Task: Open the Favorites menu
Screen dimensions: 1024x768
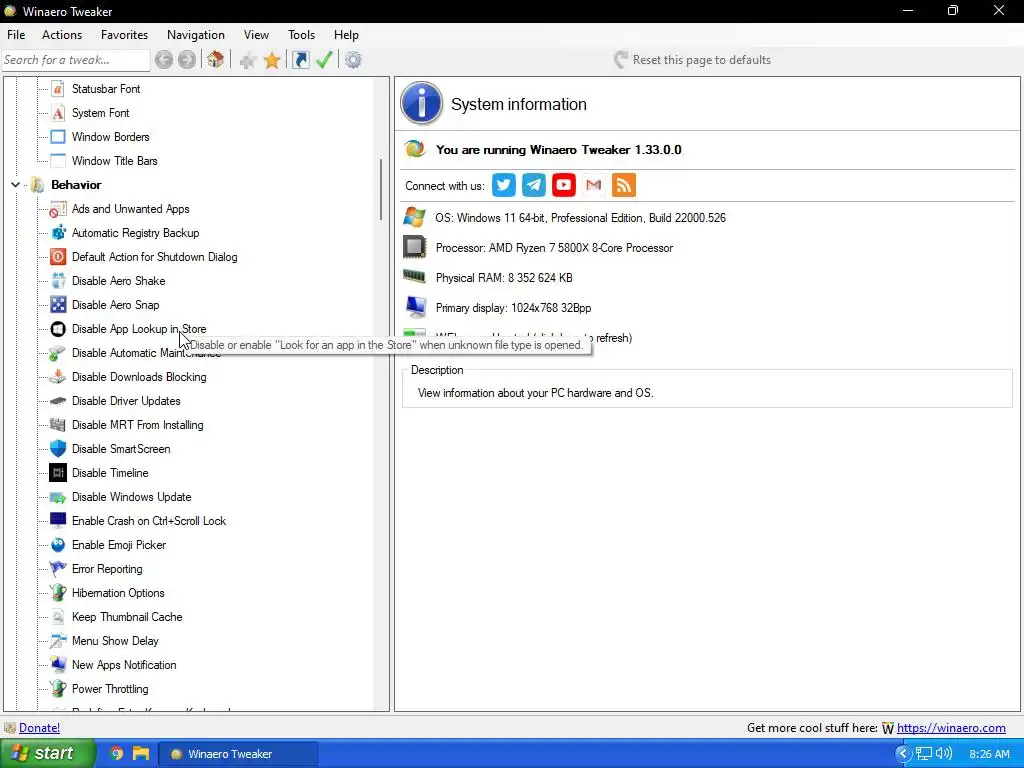Action: (124, 35)
